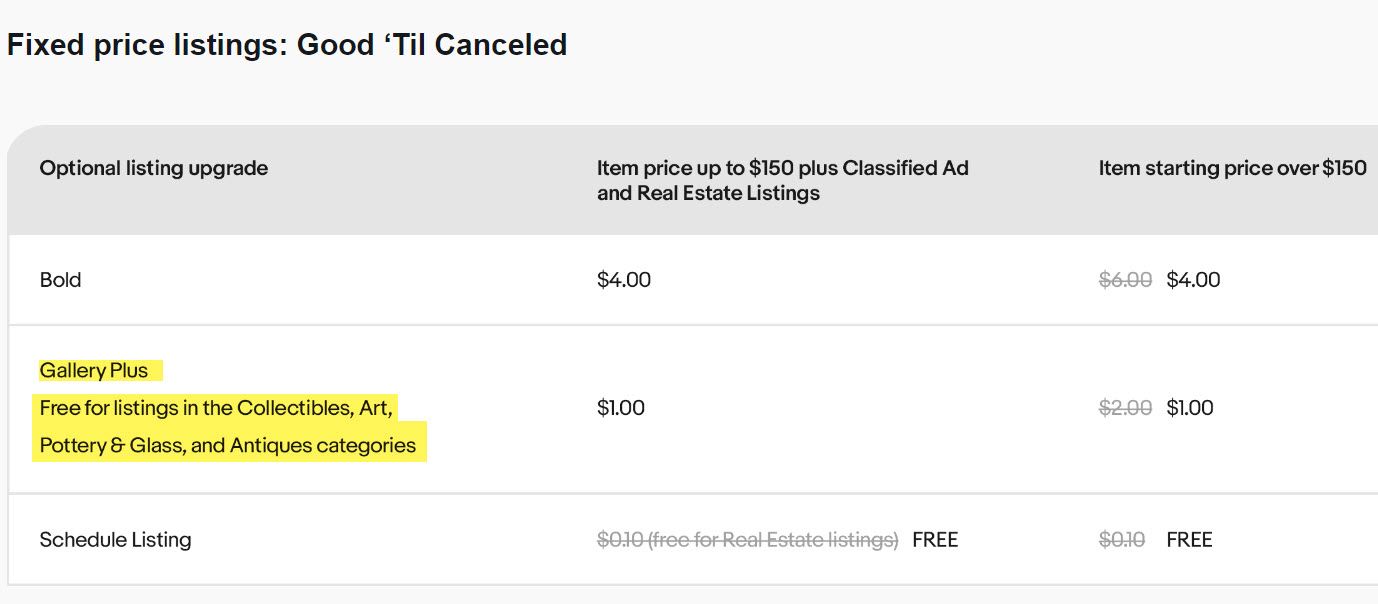This screenshot has width=1378, height=604.
Task: Click 'and Real Estate Listings' header line
Action: (708, 193)
